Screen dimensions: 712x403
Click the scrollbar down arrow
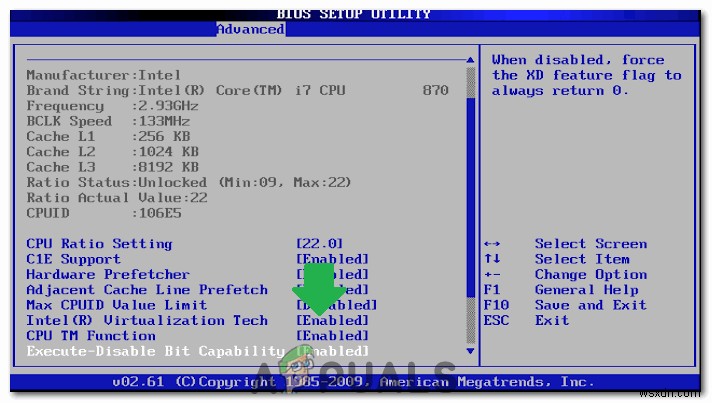pos(470,351)
